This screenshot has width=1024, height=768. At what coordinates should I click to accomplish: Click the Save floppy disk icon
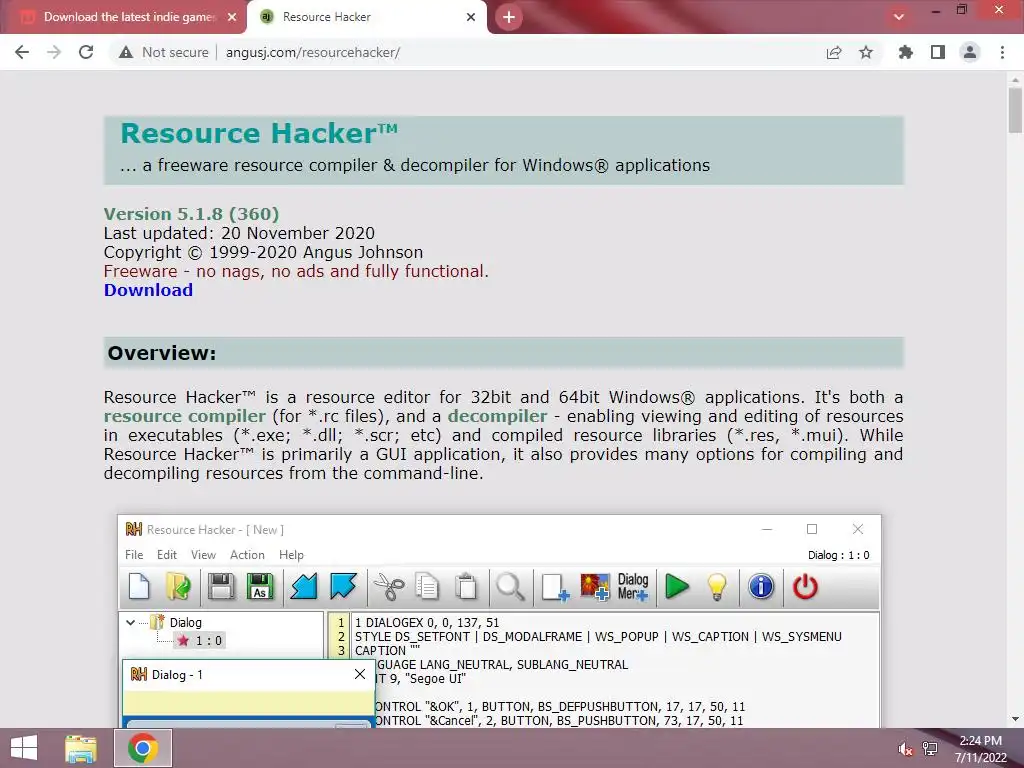221,586
